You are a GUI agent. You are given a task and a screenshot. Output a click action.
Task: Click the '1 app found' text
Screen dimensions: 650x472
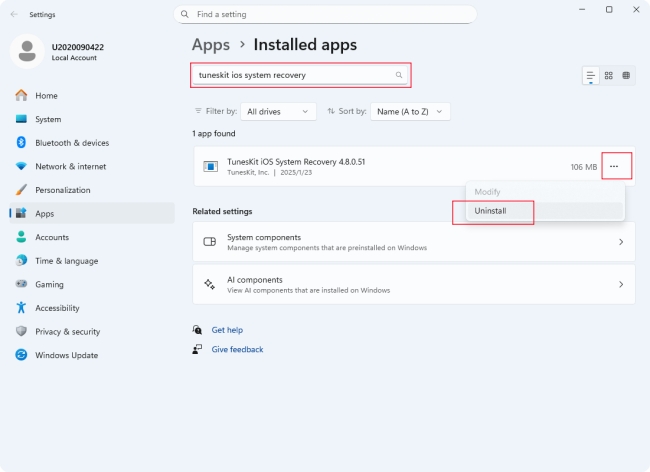(x=214, y=133)
